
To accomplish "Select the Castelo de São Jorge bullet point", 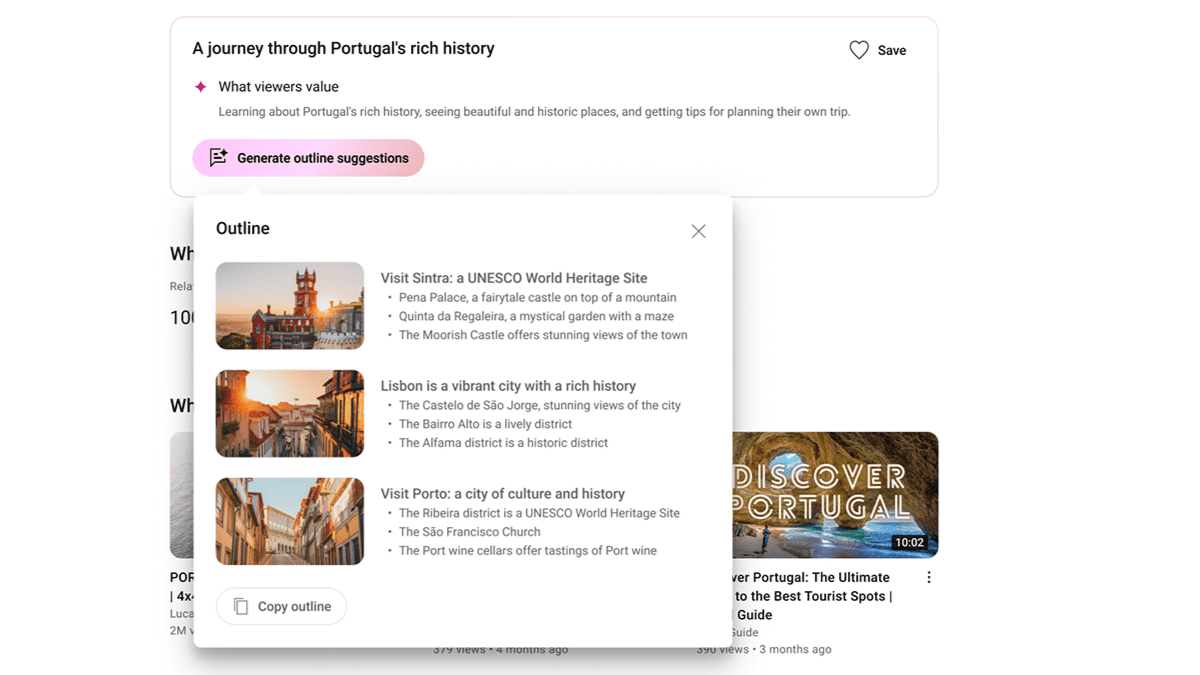I will pos(540,405).
